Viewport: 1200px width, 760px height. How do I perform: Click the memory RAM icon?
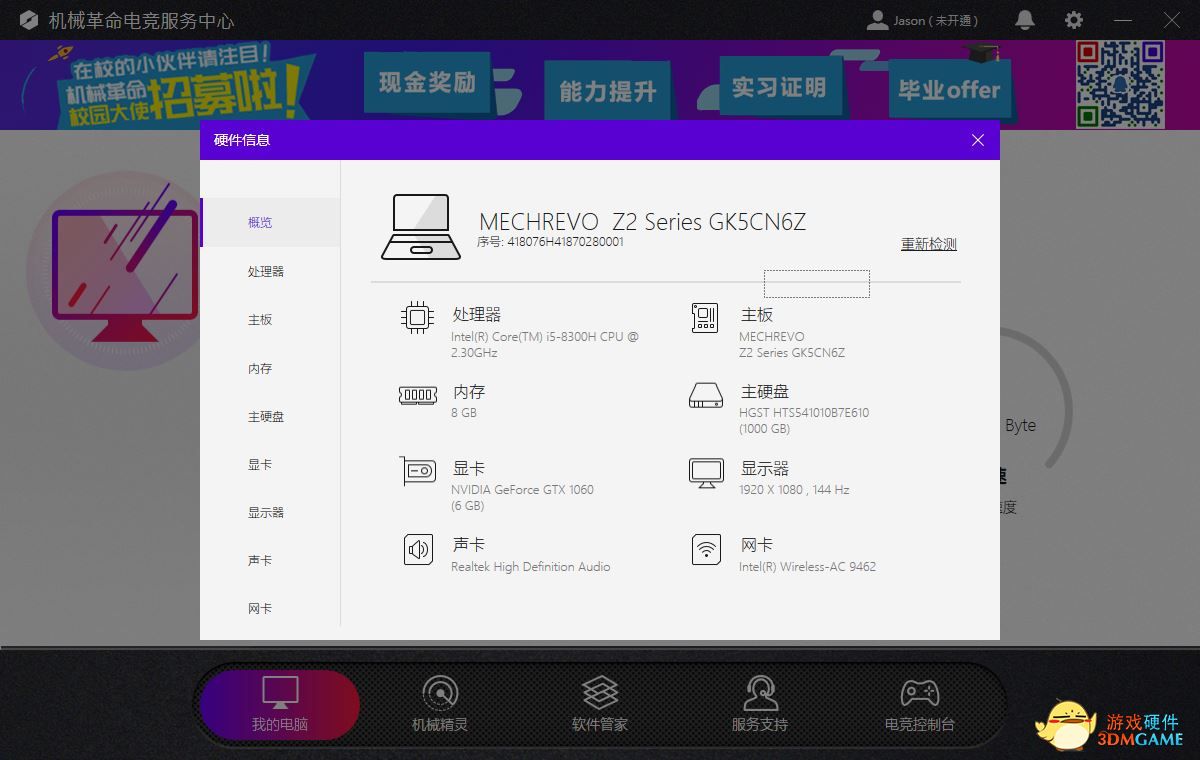pos(417,395)
